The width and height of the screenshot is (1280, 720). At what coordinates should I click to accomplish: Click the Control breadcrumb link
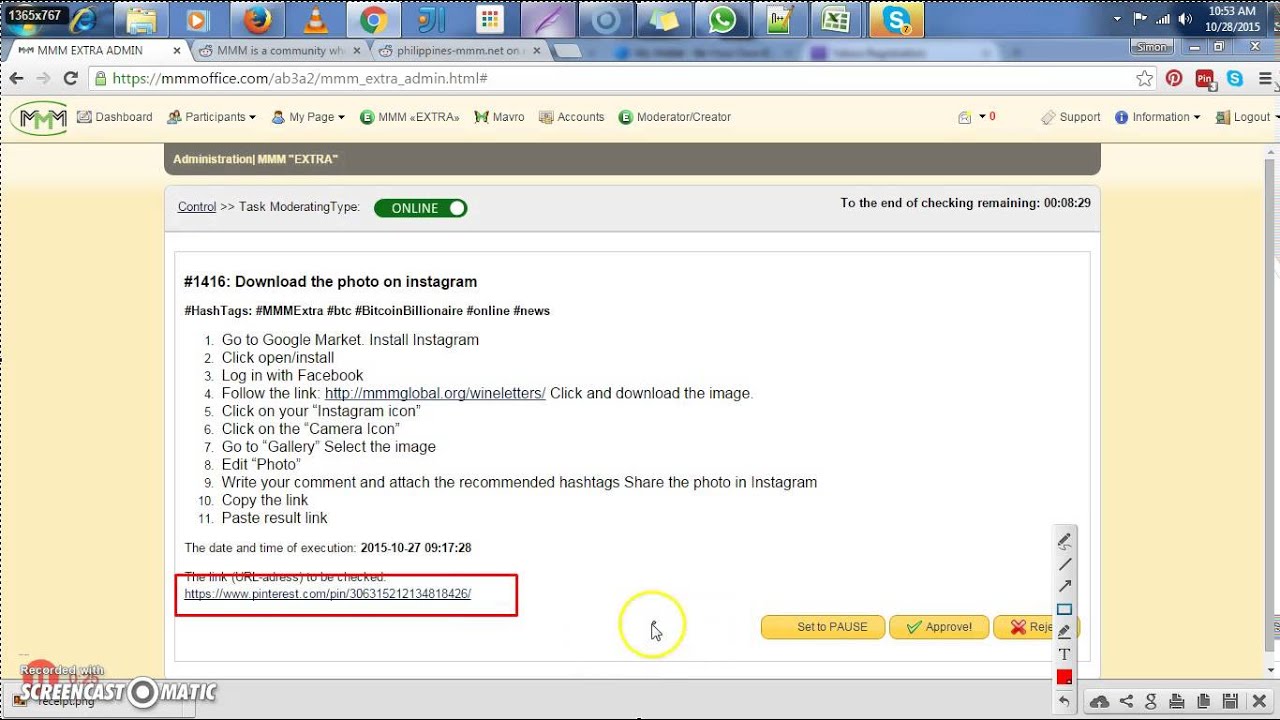pyautogui.click(x=197, y=207)
